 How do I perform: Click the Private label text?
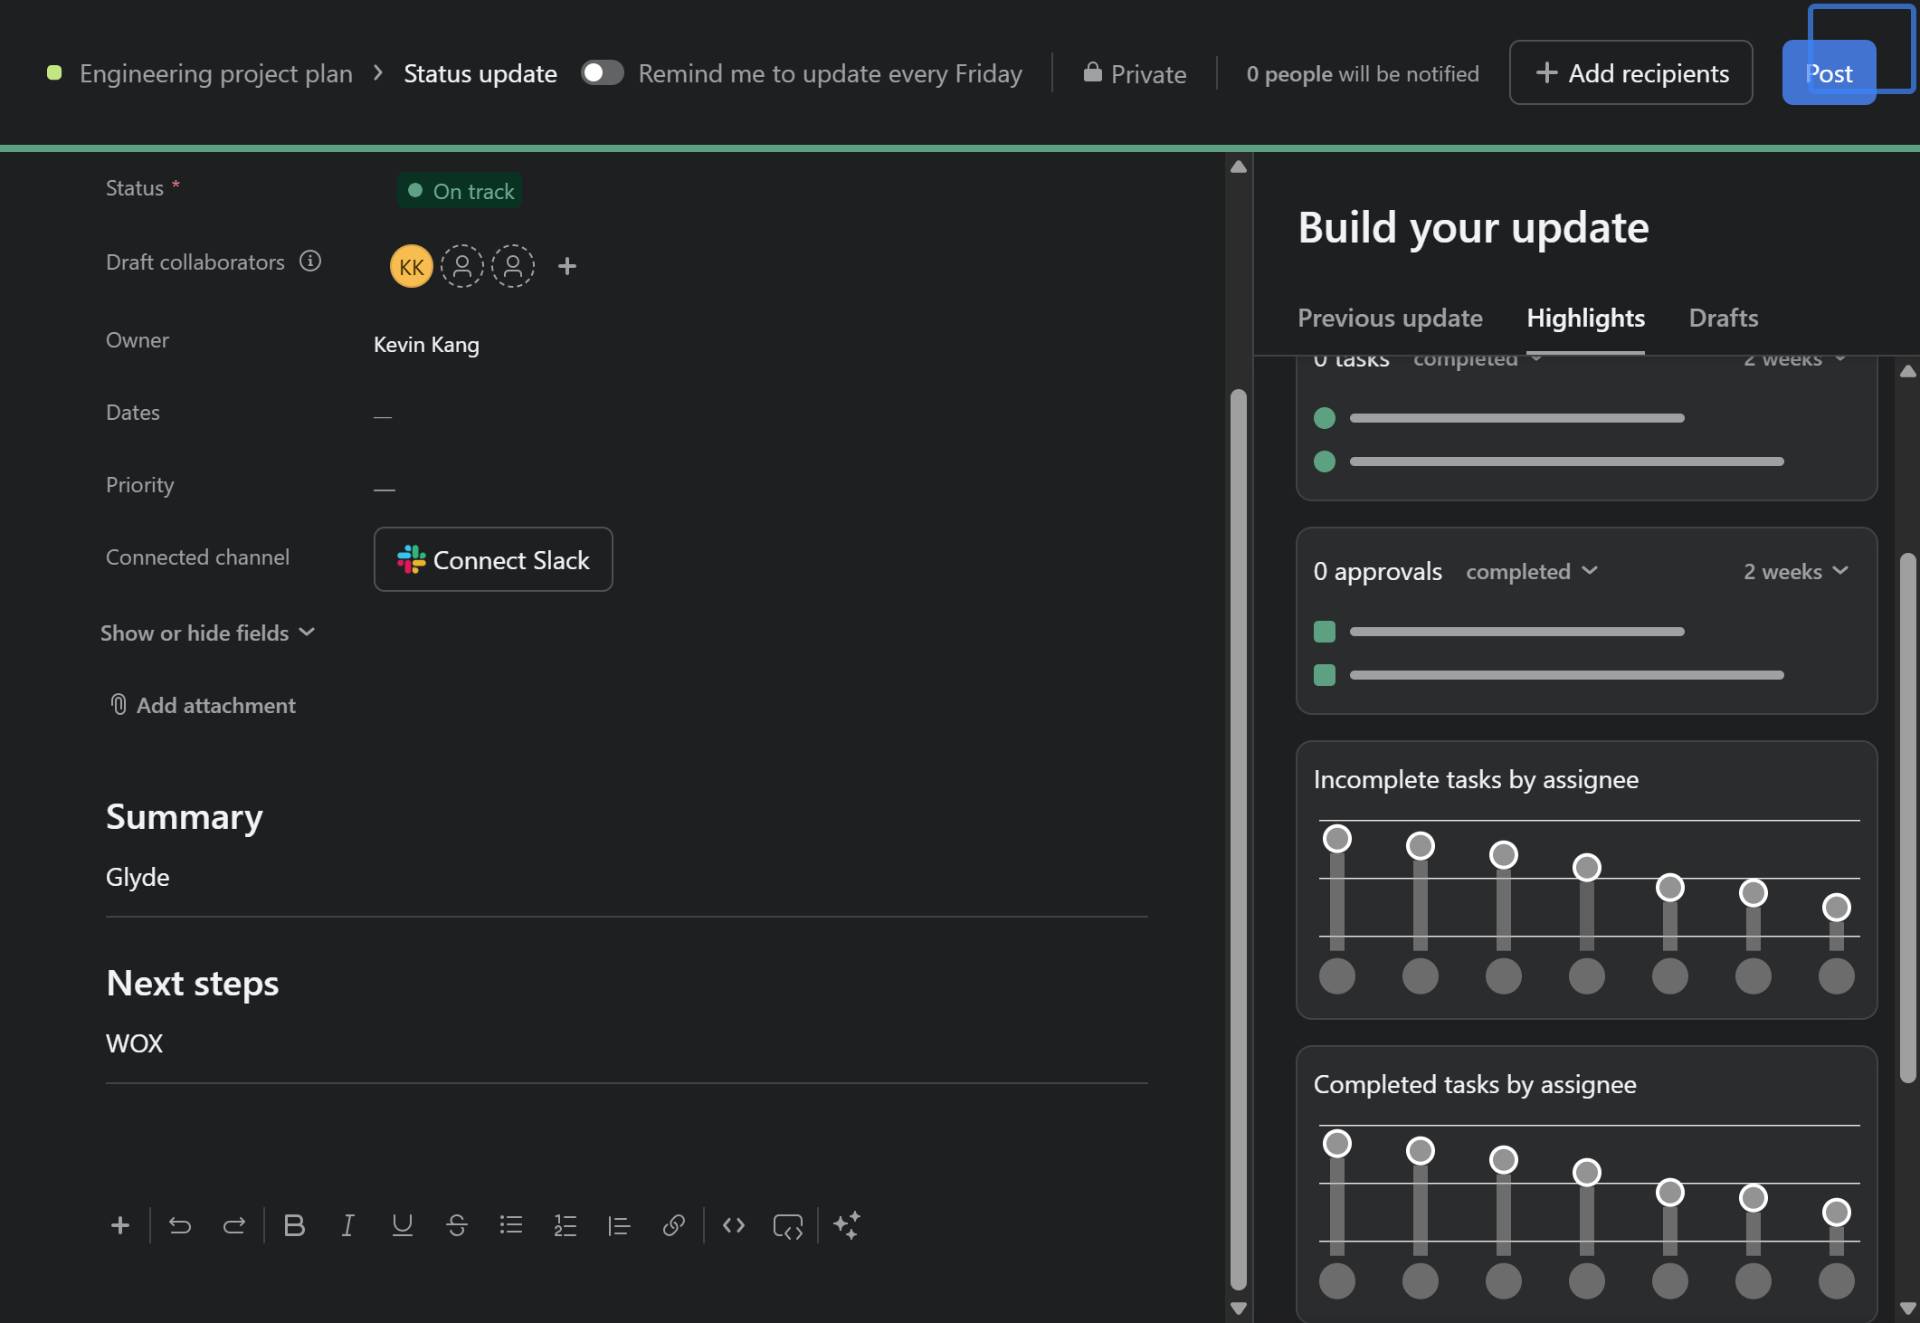pyautogui.click(x=1148, y=73)
